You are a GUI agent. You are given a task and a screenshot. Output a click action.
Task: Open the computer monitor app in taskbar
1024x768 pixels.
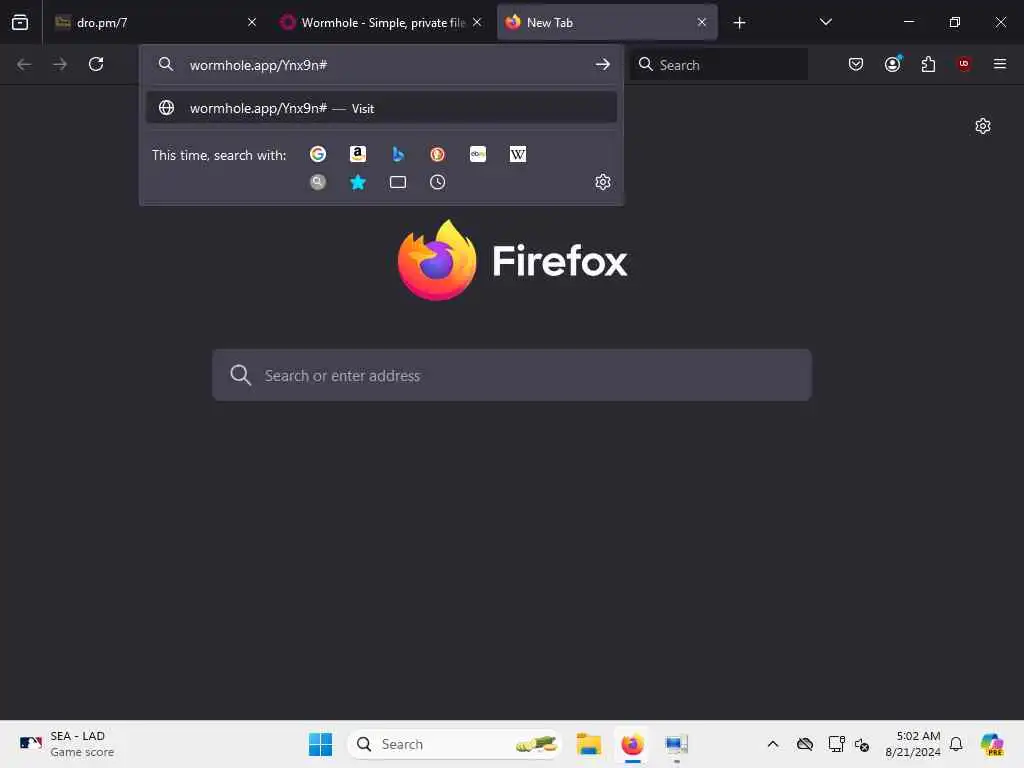click(x=676, y=744)
